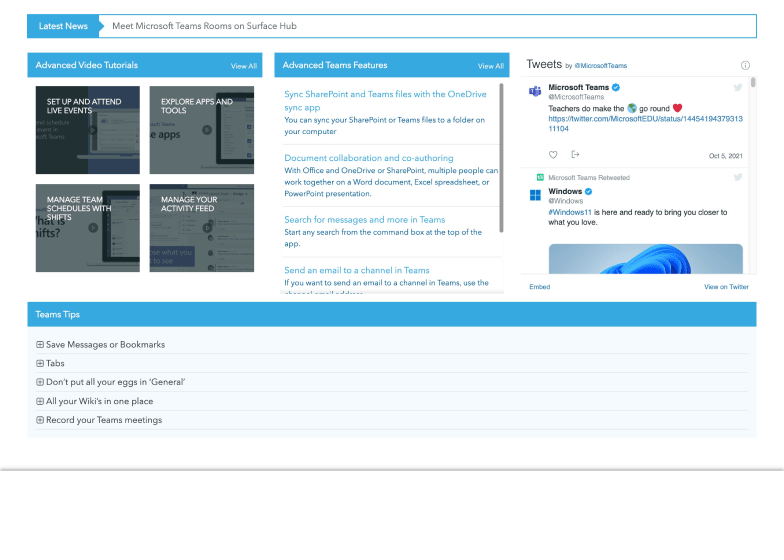Share the Microsoft Teams tweet via share icon
The image size is (784, 560).
576,154
